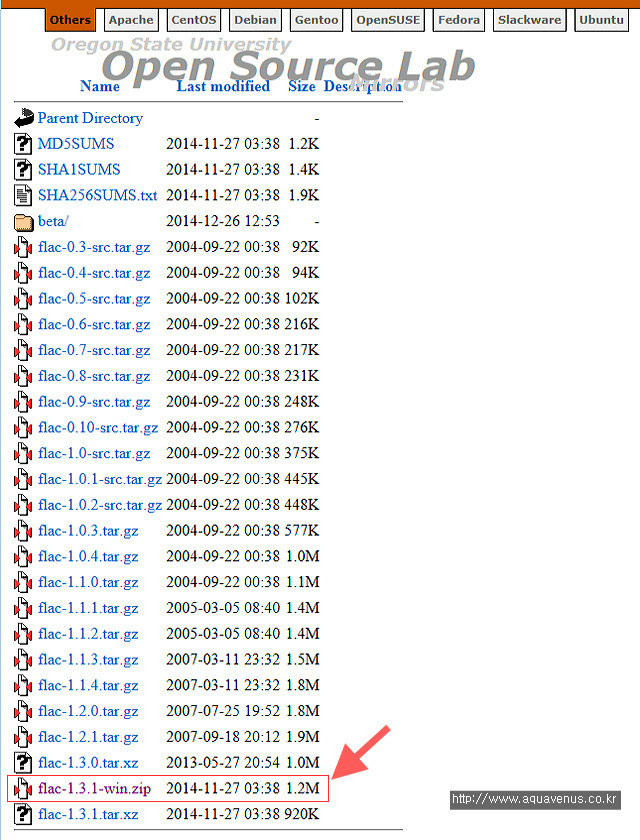This screenshot has height=840, width=640.
Task: Open the Others tab
Action: 70,20
